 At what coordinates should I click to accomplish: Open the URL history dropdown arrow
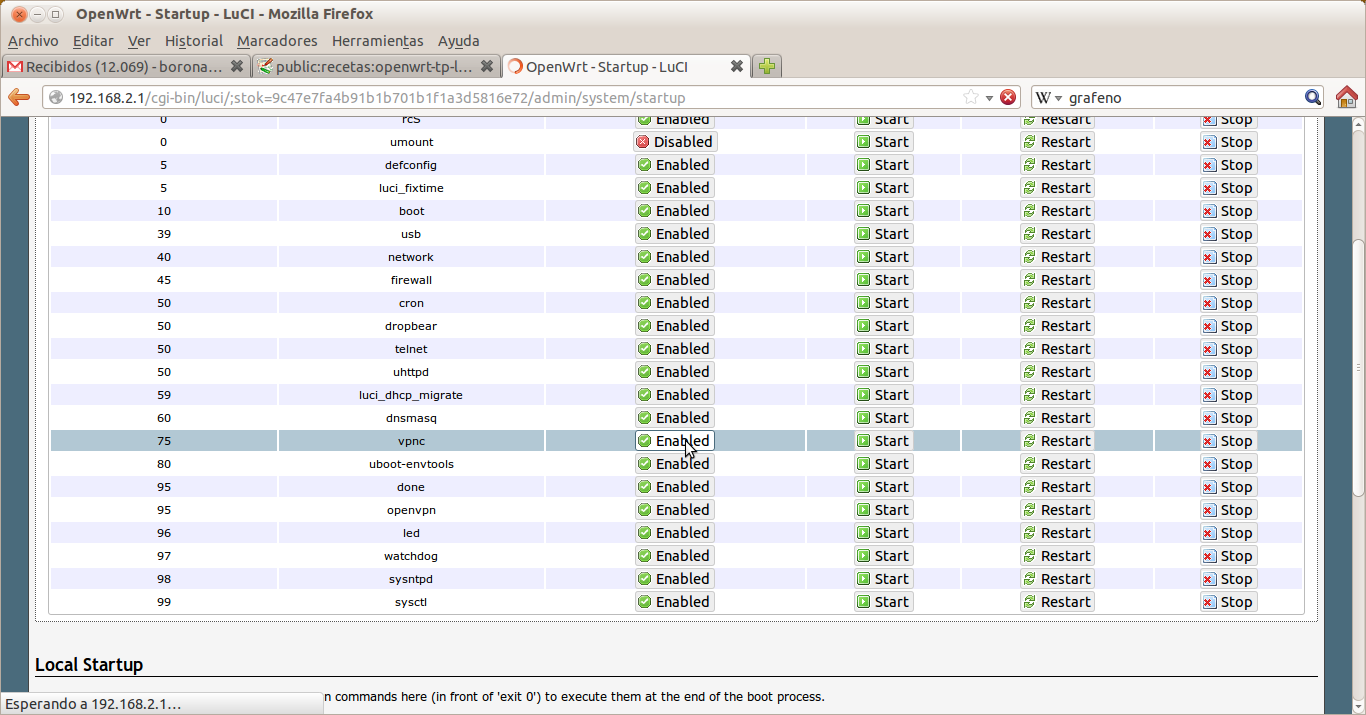pyautogui.click(x=989, y=97)
